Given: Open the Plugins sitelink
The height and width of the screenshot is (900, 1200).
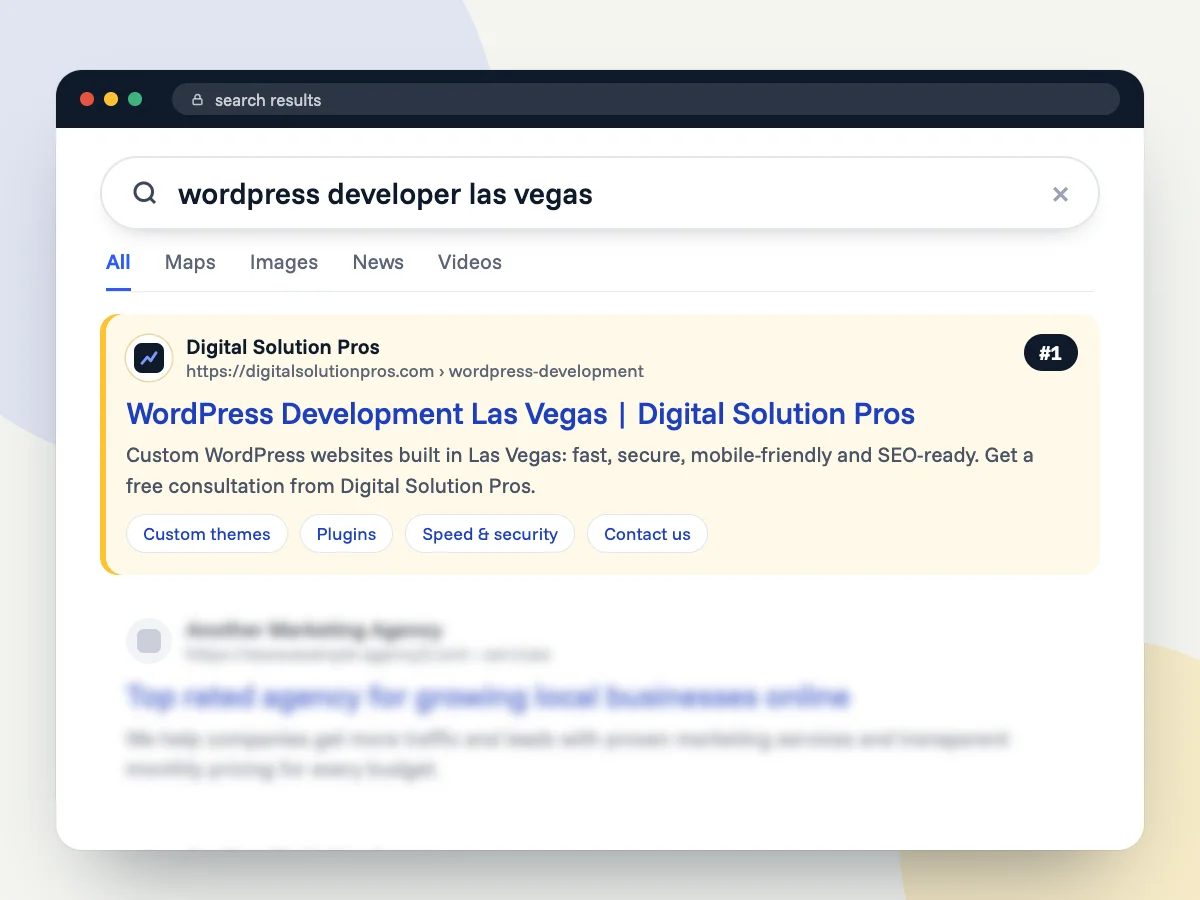Looking at the screenshot, I should (346, 534).
